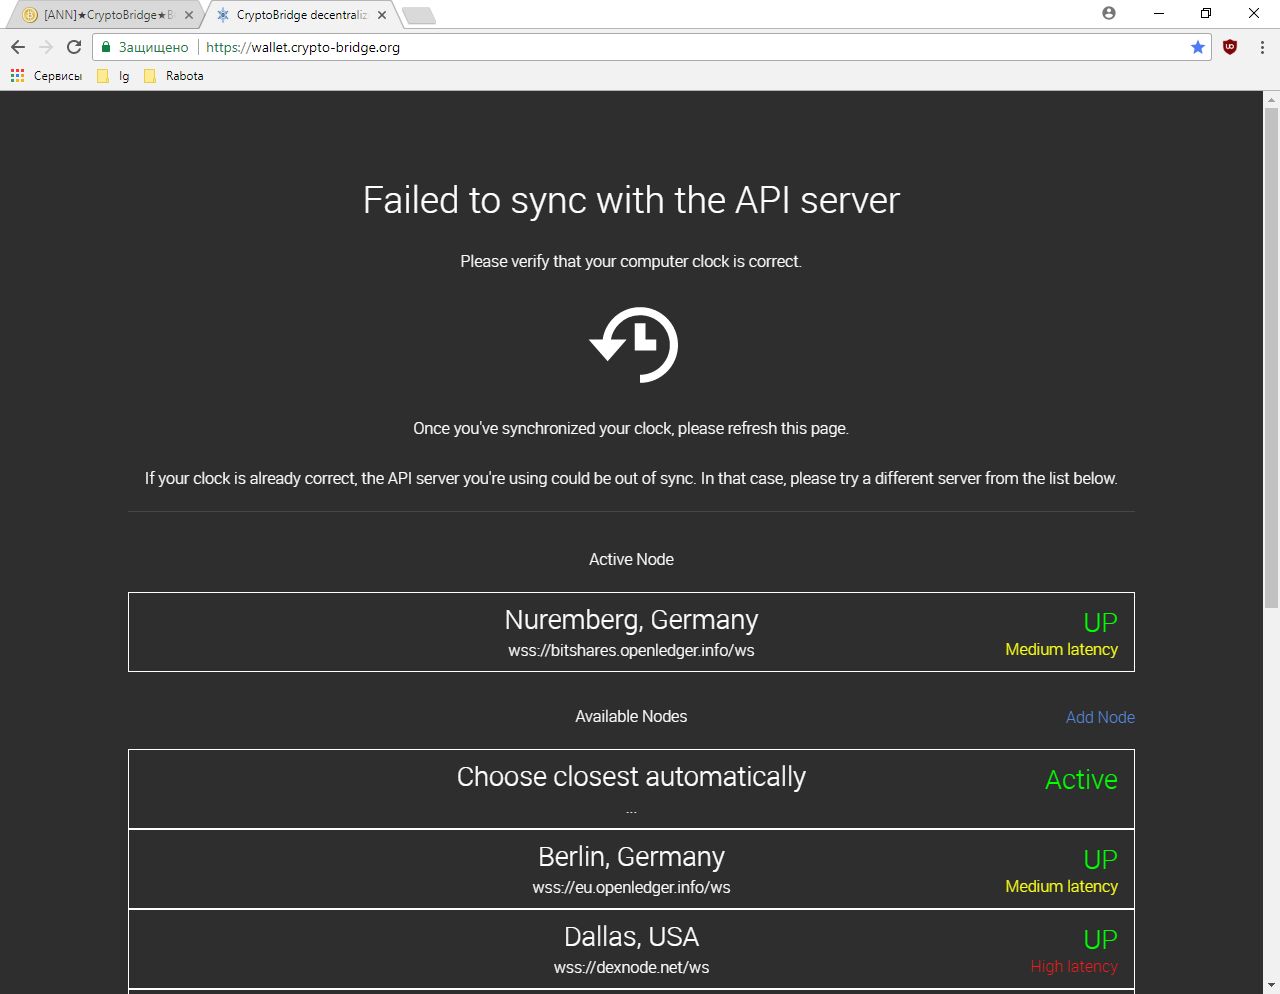Open a new browser tab
1280x994 pixels.
point(418,15)
